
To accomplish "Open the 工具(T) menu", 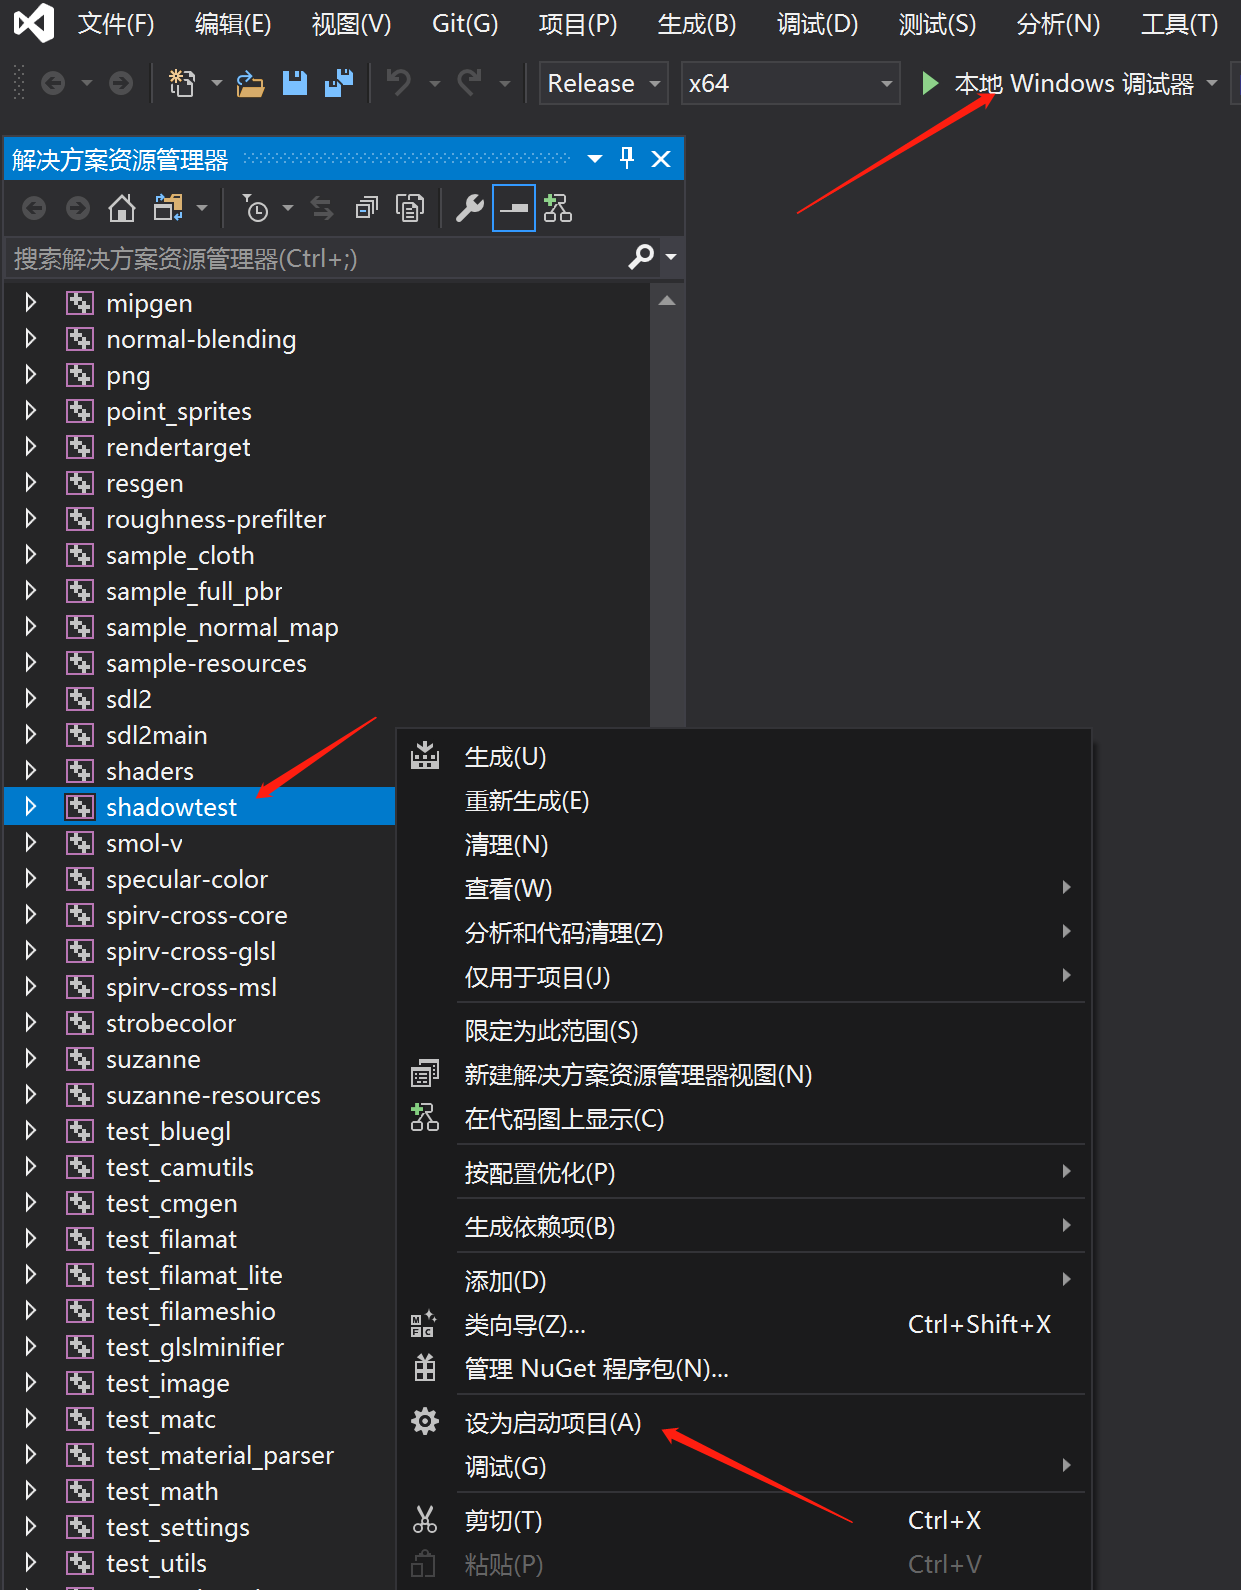I will click(1180, 23).
